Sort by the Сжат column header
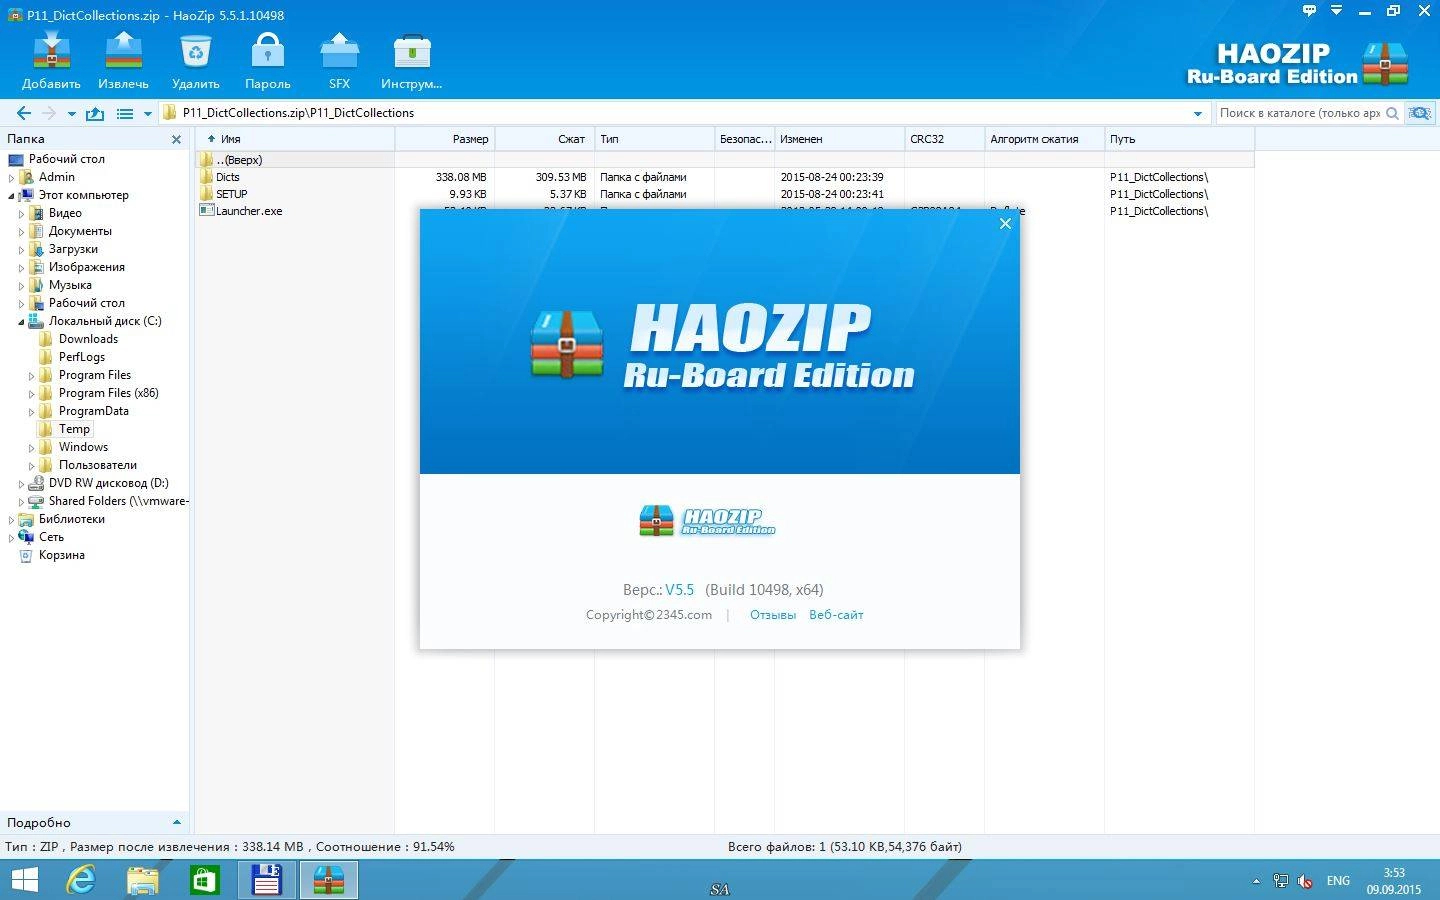This screenshot has width=1440, height=900. pos(545,139)
